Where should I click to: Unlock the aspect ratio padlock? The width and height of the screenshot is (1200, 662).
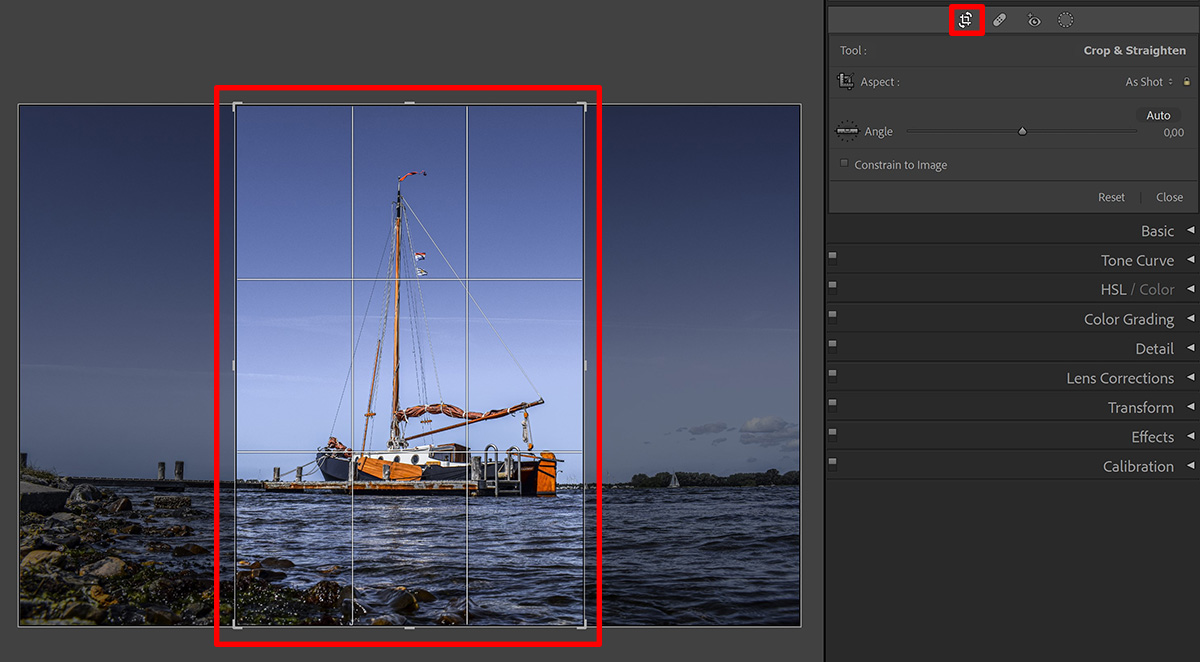coord(1188,81)
